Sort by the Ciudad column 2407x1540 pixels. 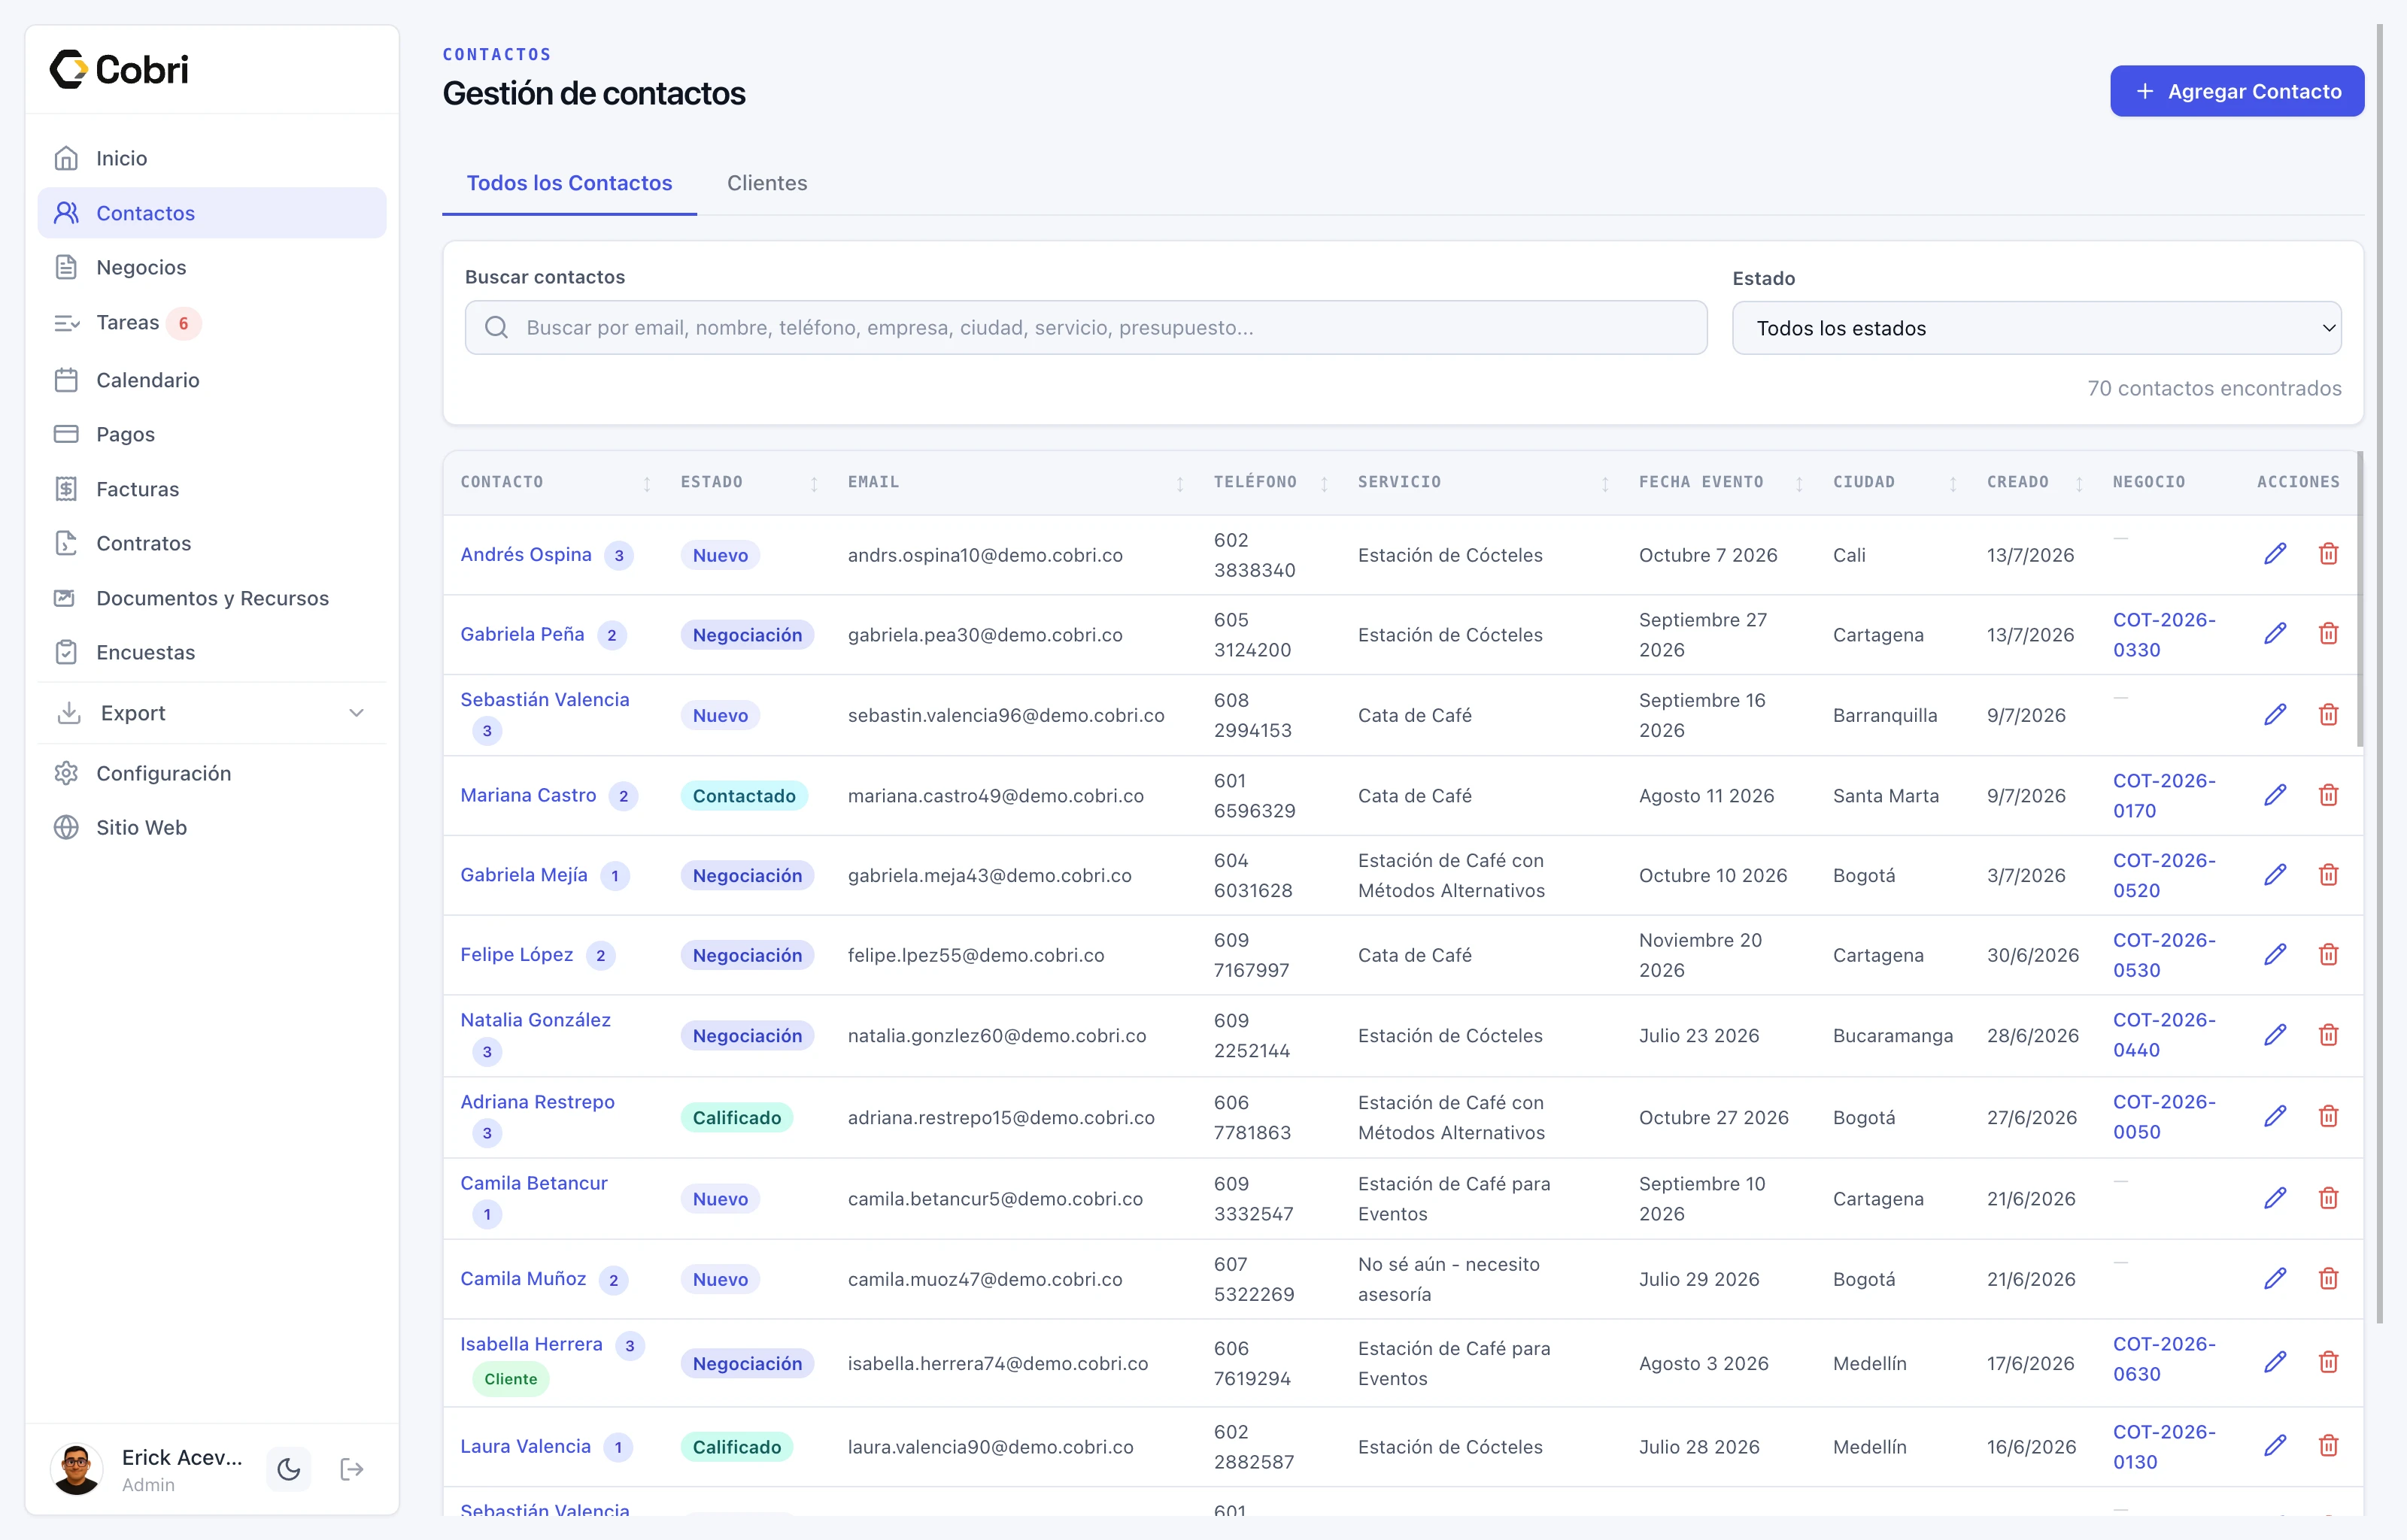tap(1953, 483)
